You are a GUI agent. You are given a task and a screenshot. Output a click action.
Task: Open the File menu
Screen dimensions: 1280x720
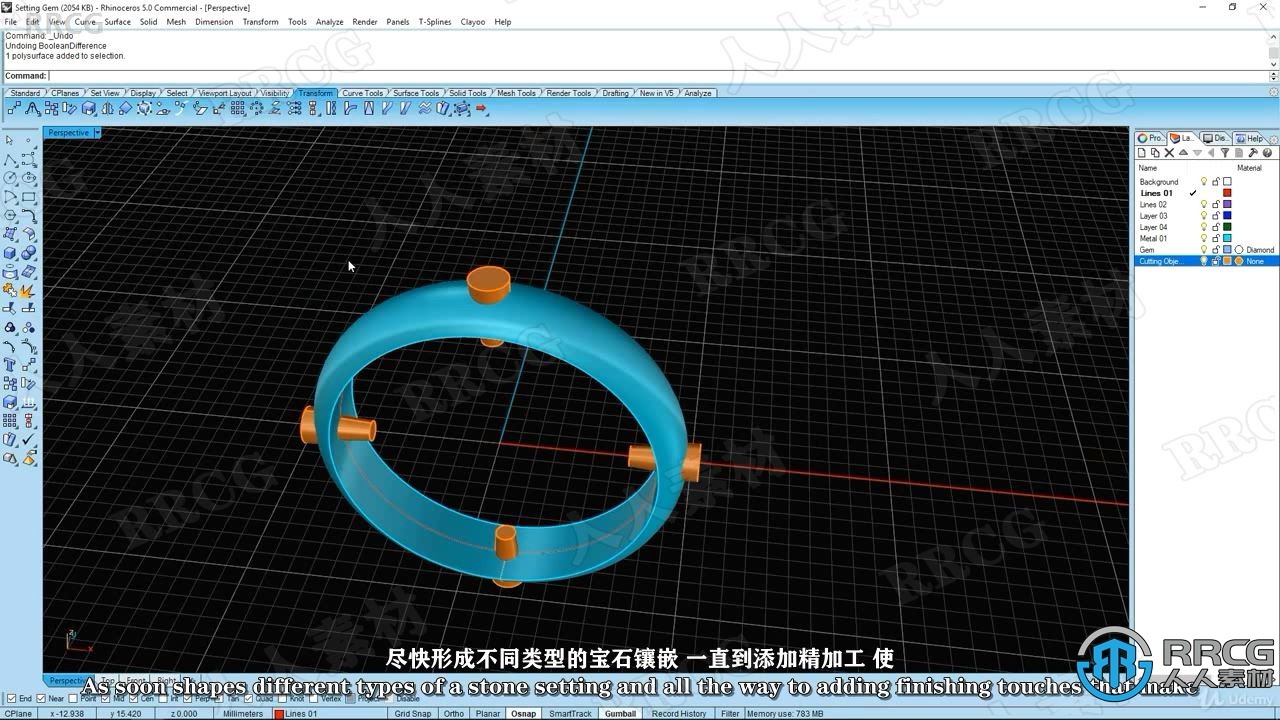tap(10, 21)
